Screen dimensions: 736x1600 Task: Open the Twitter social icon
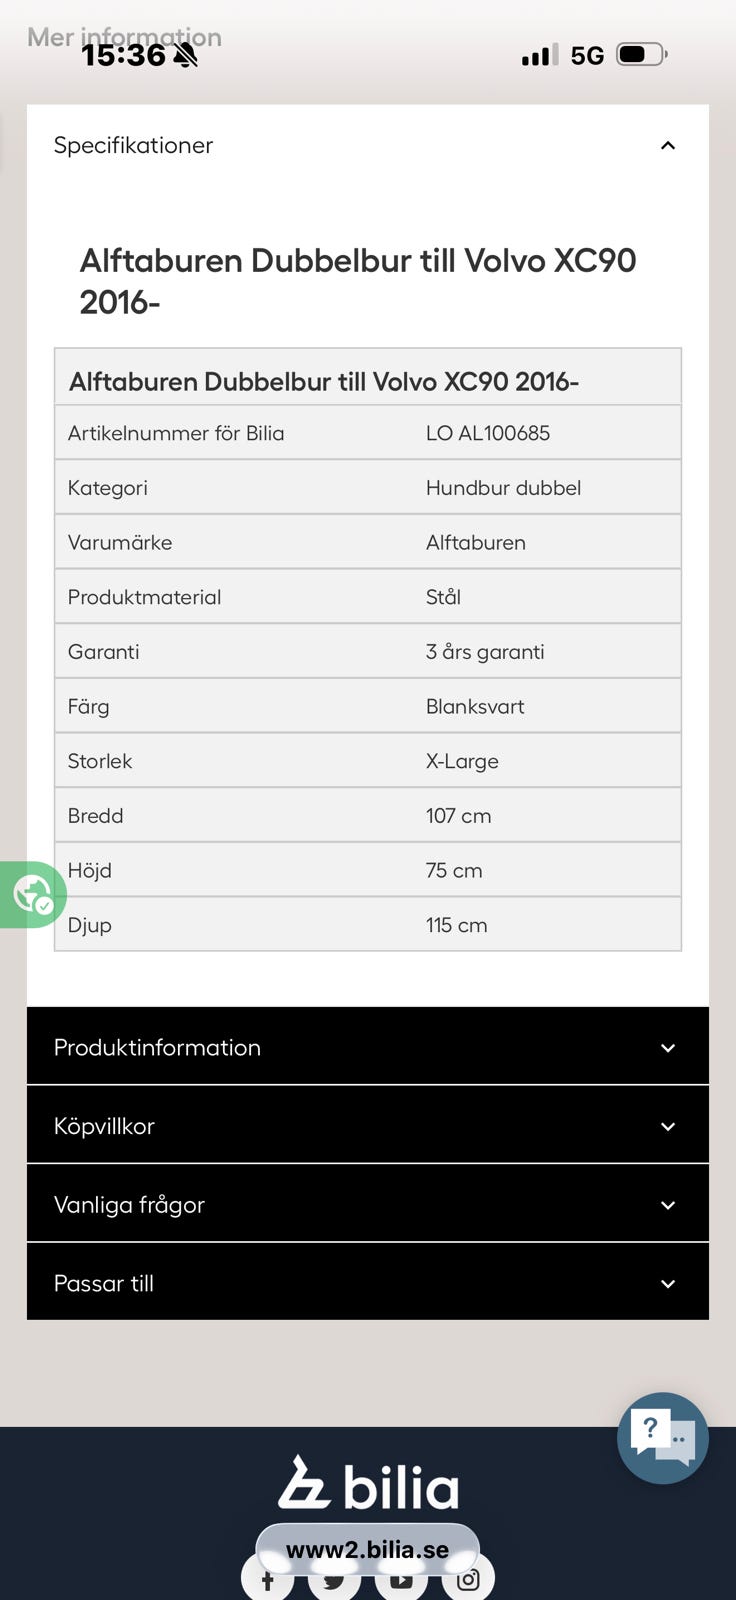334,1580
